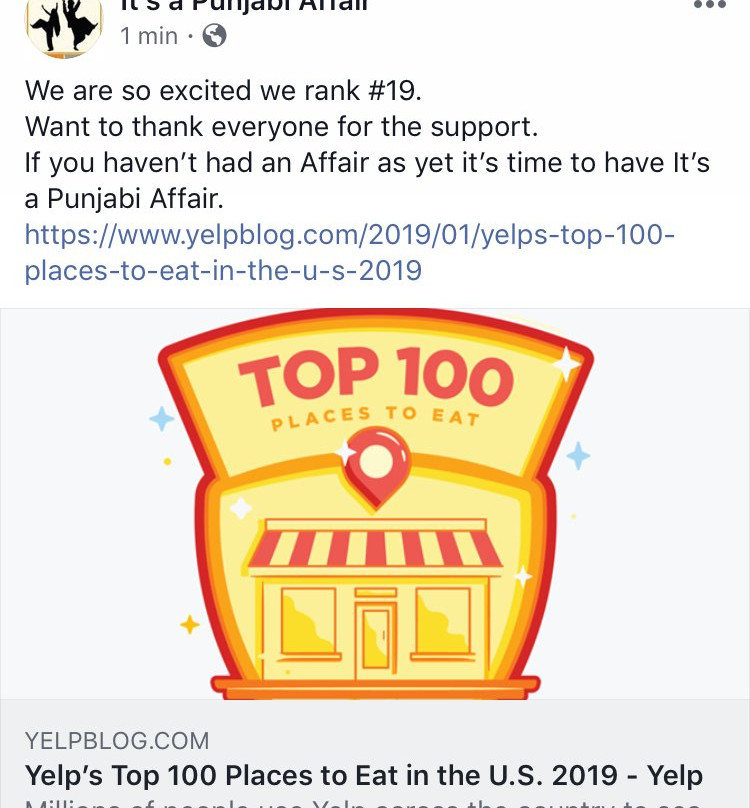This screenshot has height=808, width=750.
Task: Open the three-dot post options menu
Action: (710, 5)
